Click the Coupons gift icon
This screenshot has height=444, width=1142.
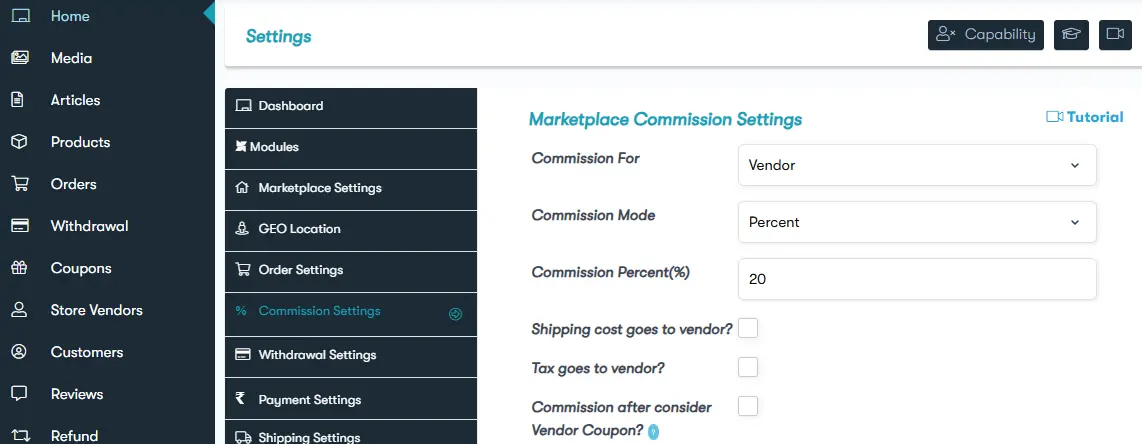(19, 268)
